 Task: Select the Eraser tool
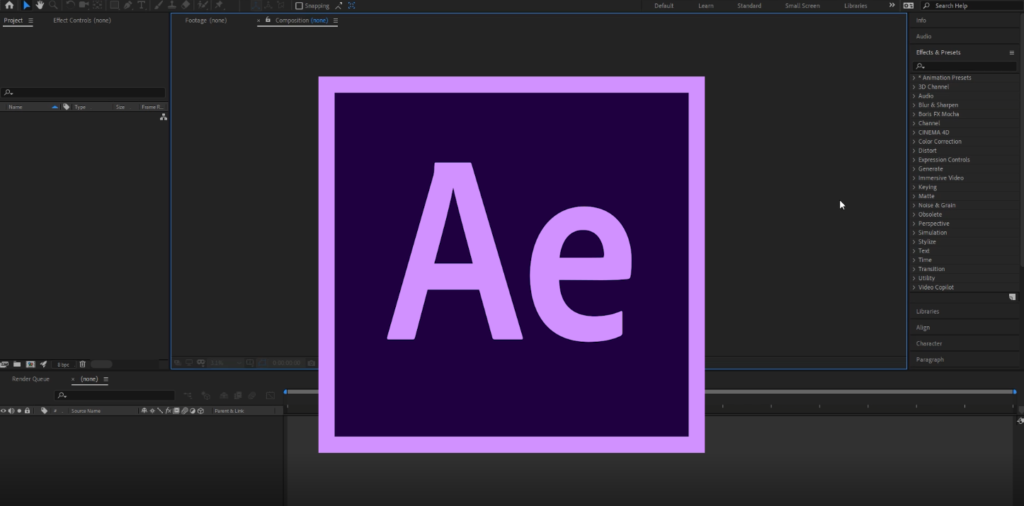186,5
